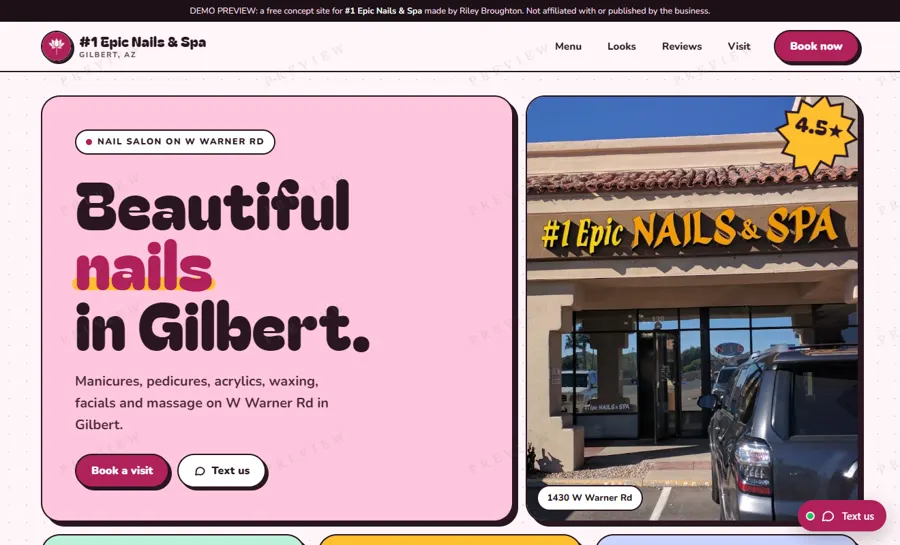The width and height of the screenshot is (900, 545).
Task: Click the Nail Salon on W Warner Rd pill
Action: click(x=175, y=142)
